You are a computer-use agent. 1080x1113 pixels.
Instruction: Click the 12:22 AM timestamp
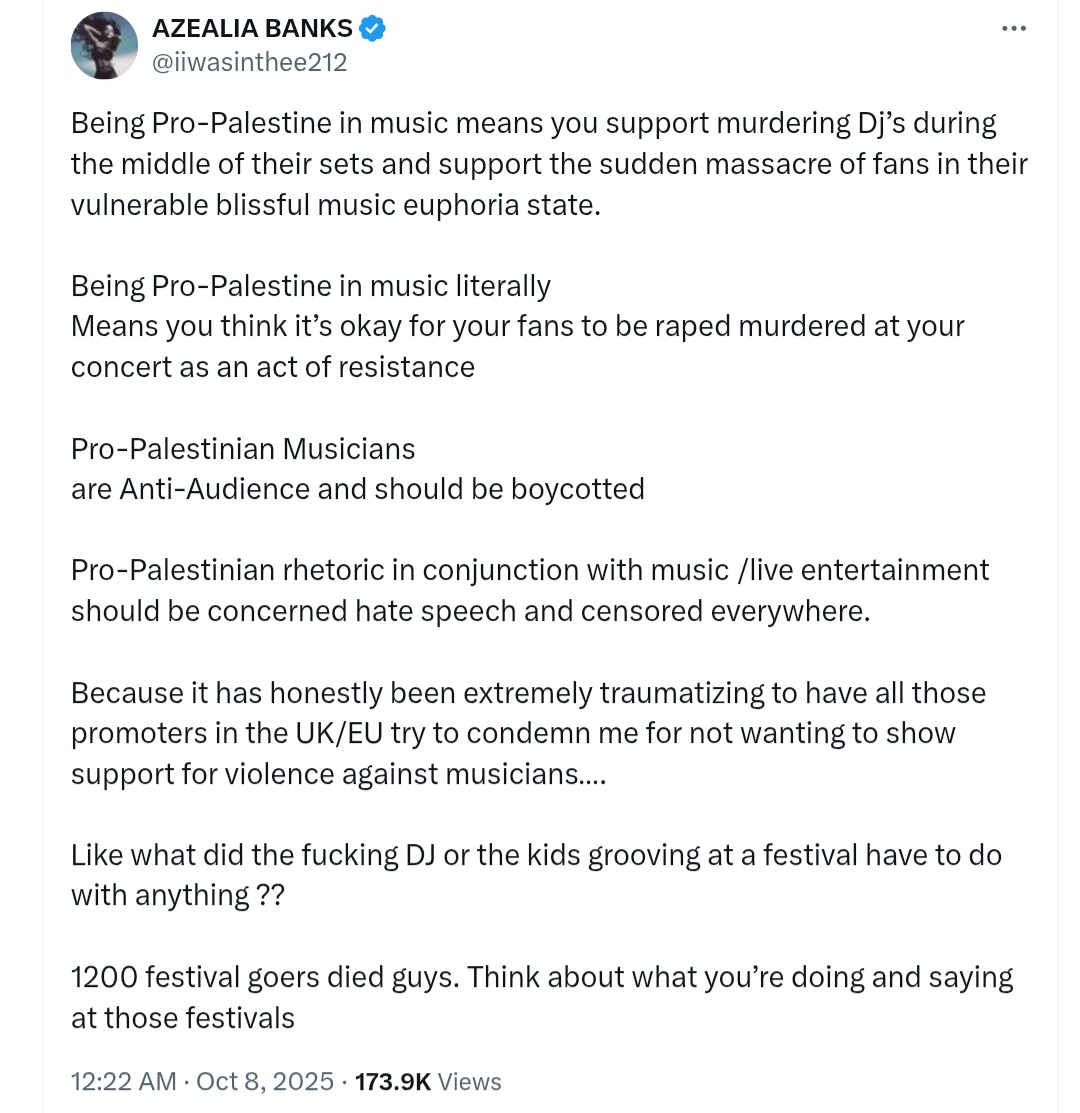pos(123,1081)
